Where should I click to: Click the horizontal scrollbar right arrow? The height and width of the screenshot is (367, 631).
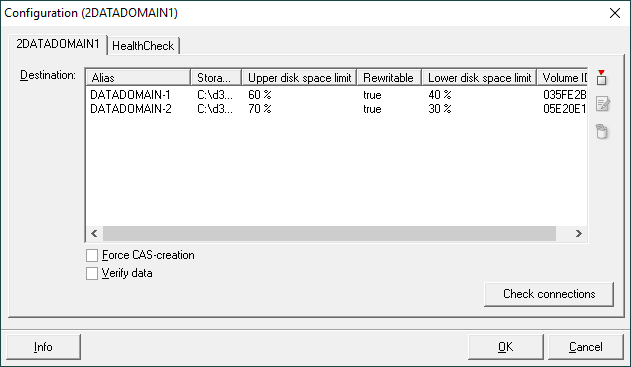579,233
